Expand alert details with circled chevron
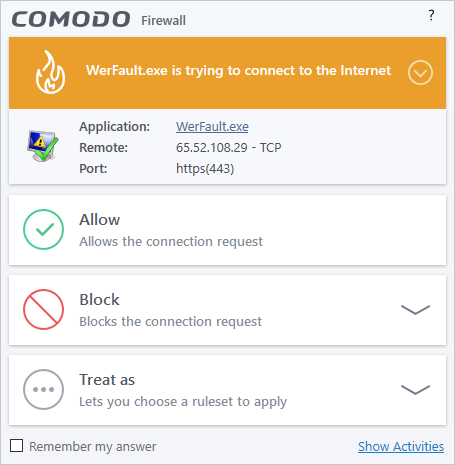The height and width of the screenshot is (465, 455). (x=420, y=72)
